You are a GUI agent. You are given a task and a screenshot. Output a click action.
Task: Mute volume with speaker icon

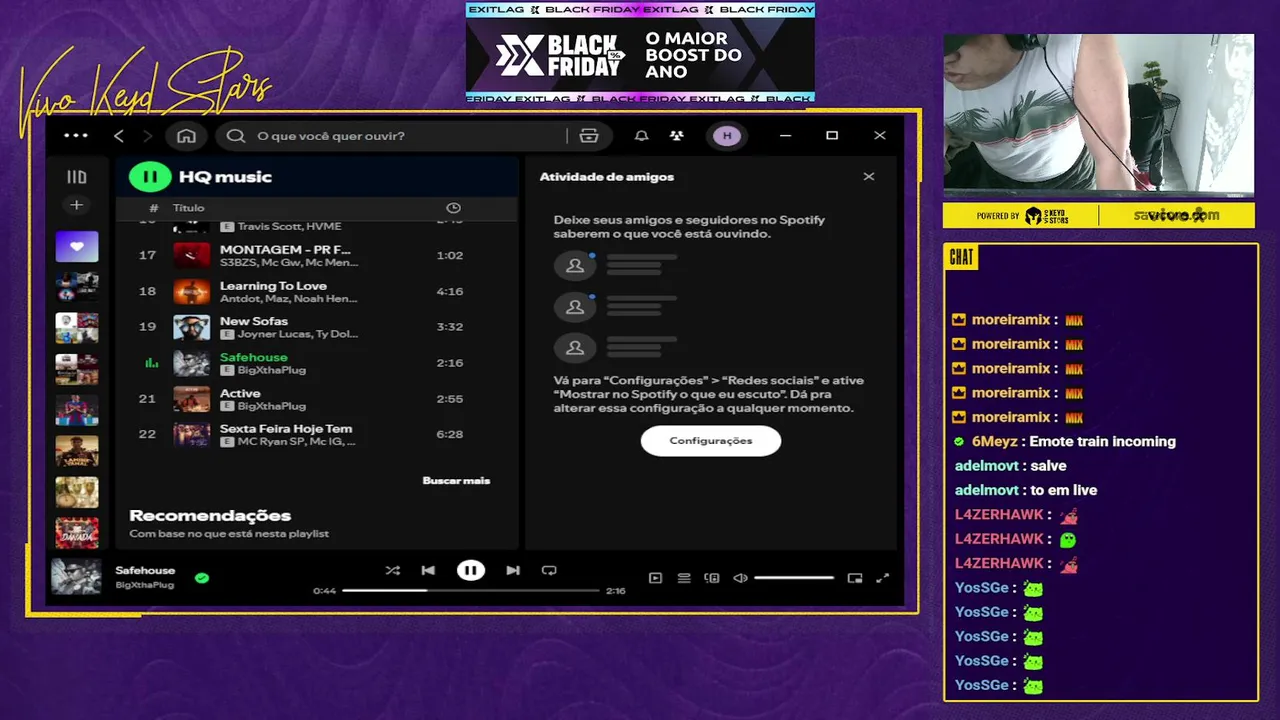click(740, 578)
